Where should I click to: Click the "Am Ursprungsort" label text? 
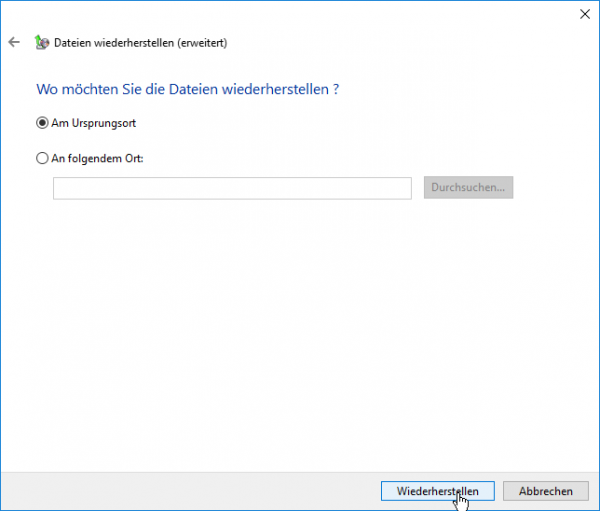click(x=94, y=123)
